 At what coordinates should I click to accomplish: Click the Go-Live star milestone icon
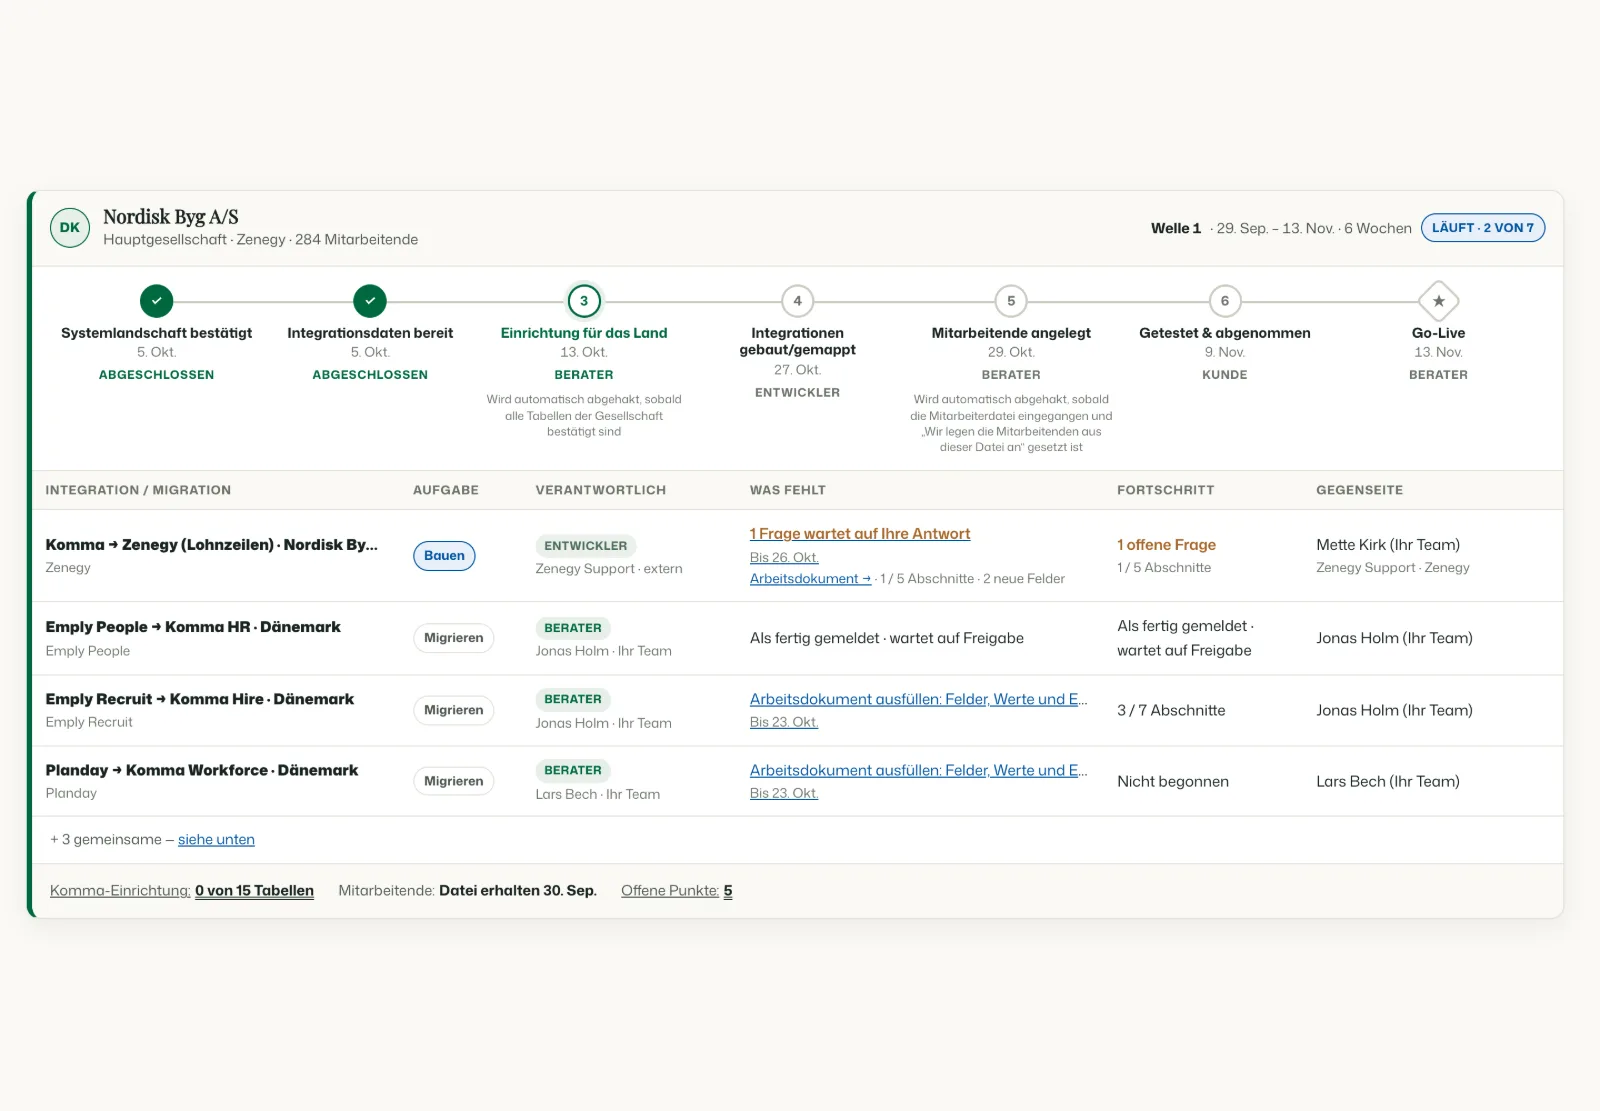click(1438, 301)
